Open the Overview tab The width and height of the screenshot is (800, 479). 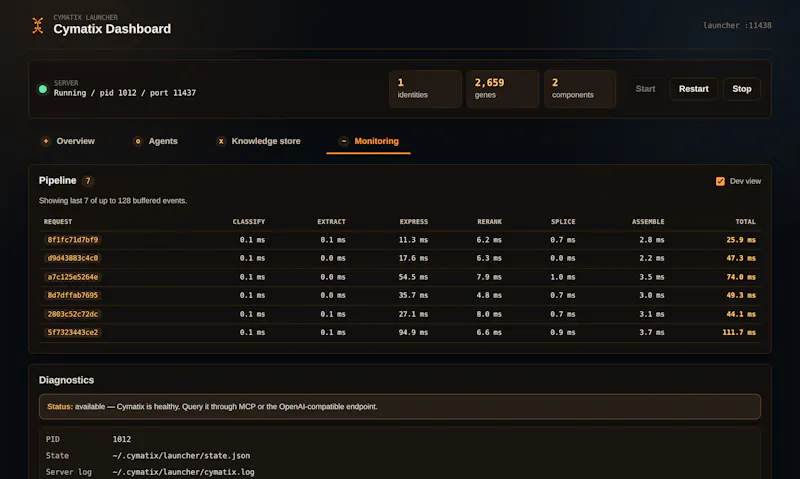click(x=68, y=141)
